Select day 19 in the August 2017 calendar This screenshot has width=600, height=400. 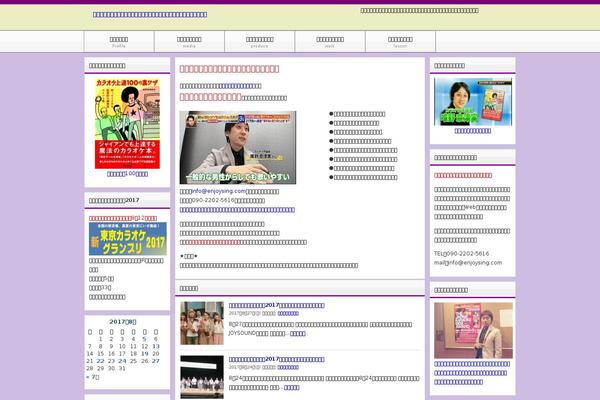(145, 354)
